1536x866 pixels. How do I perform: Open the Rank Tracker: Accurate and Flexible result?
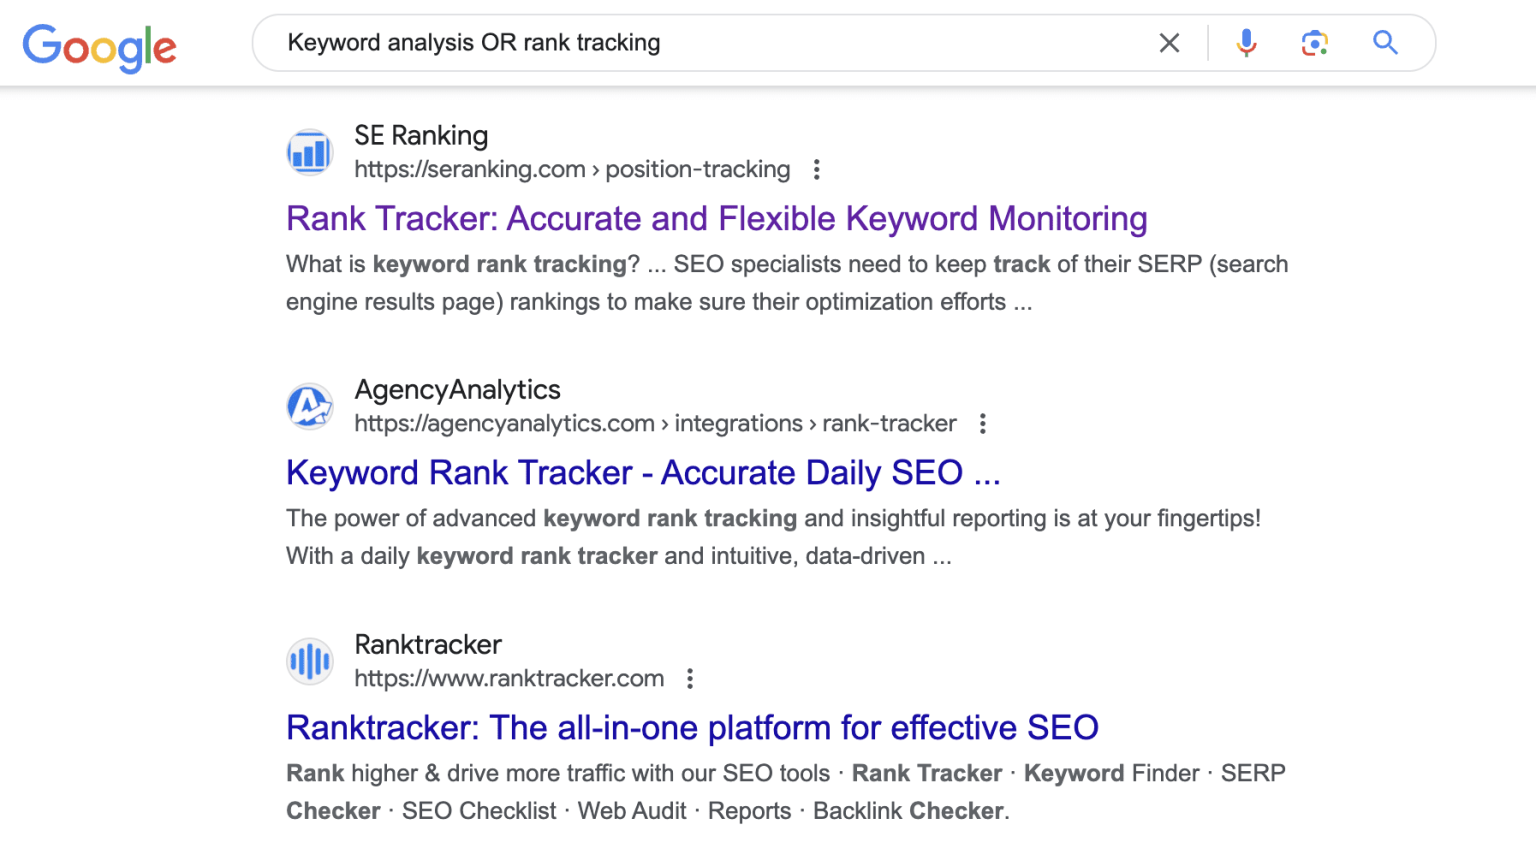coord(716,218)
